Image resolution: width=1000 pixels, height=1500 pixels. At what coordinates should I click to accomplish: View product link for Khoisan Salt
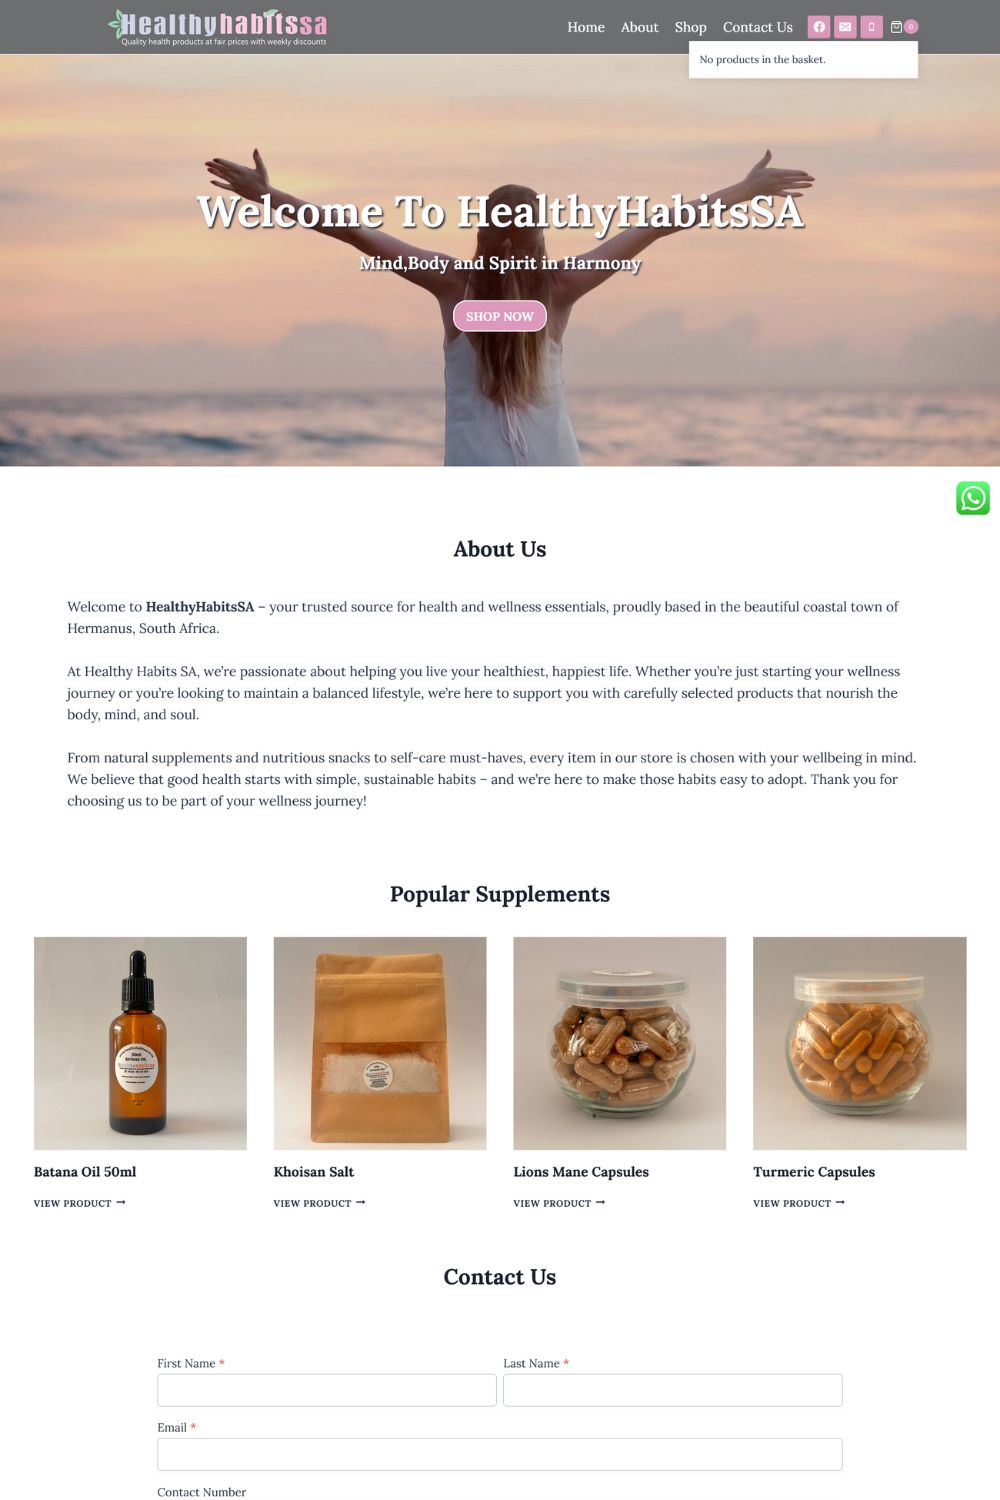(319, 1203)
